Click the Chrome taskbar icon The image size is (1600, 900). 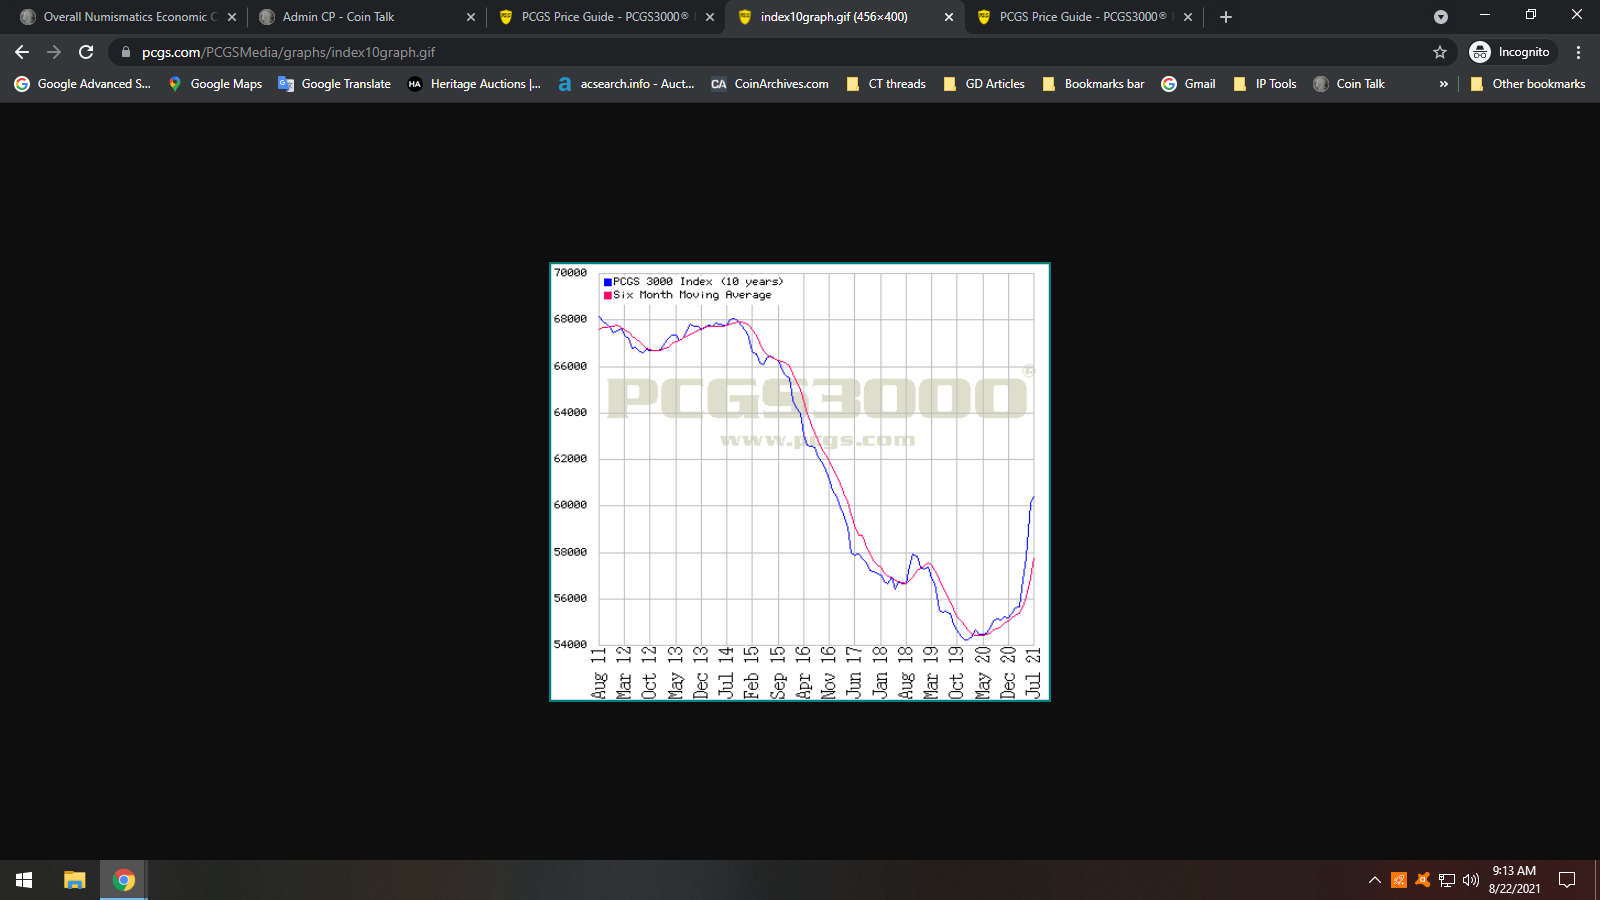point(124,880)
